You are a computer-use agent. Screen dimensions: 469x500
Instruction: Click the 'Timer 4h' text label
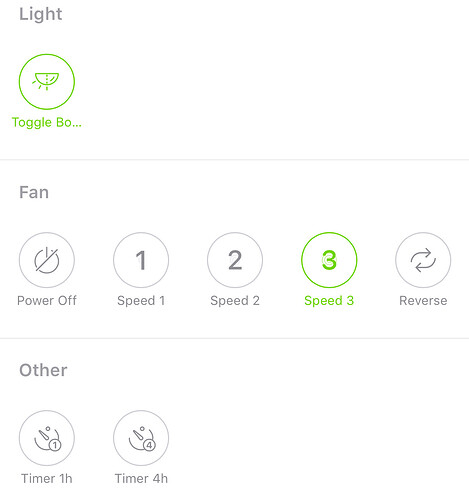(141, 479)
